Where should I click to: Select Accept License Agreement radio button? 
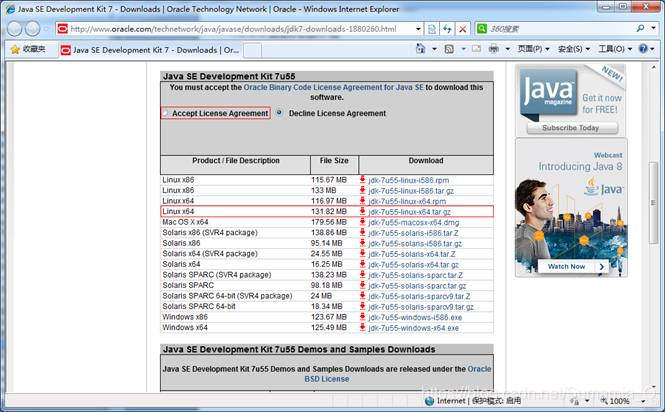click(x=166, y=113)
